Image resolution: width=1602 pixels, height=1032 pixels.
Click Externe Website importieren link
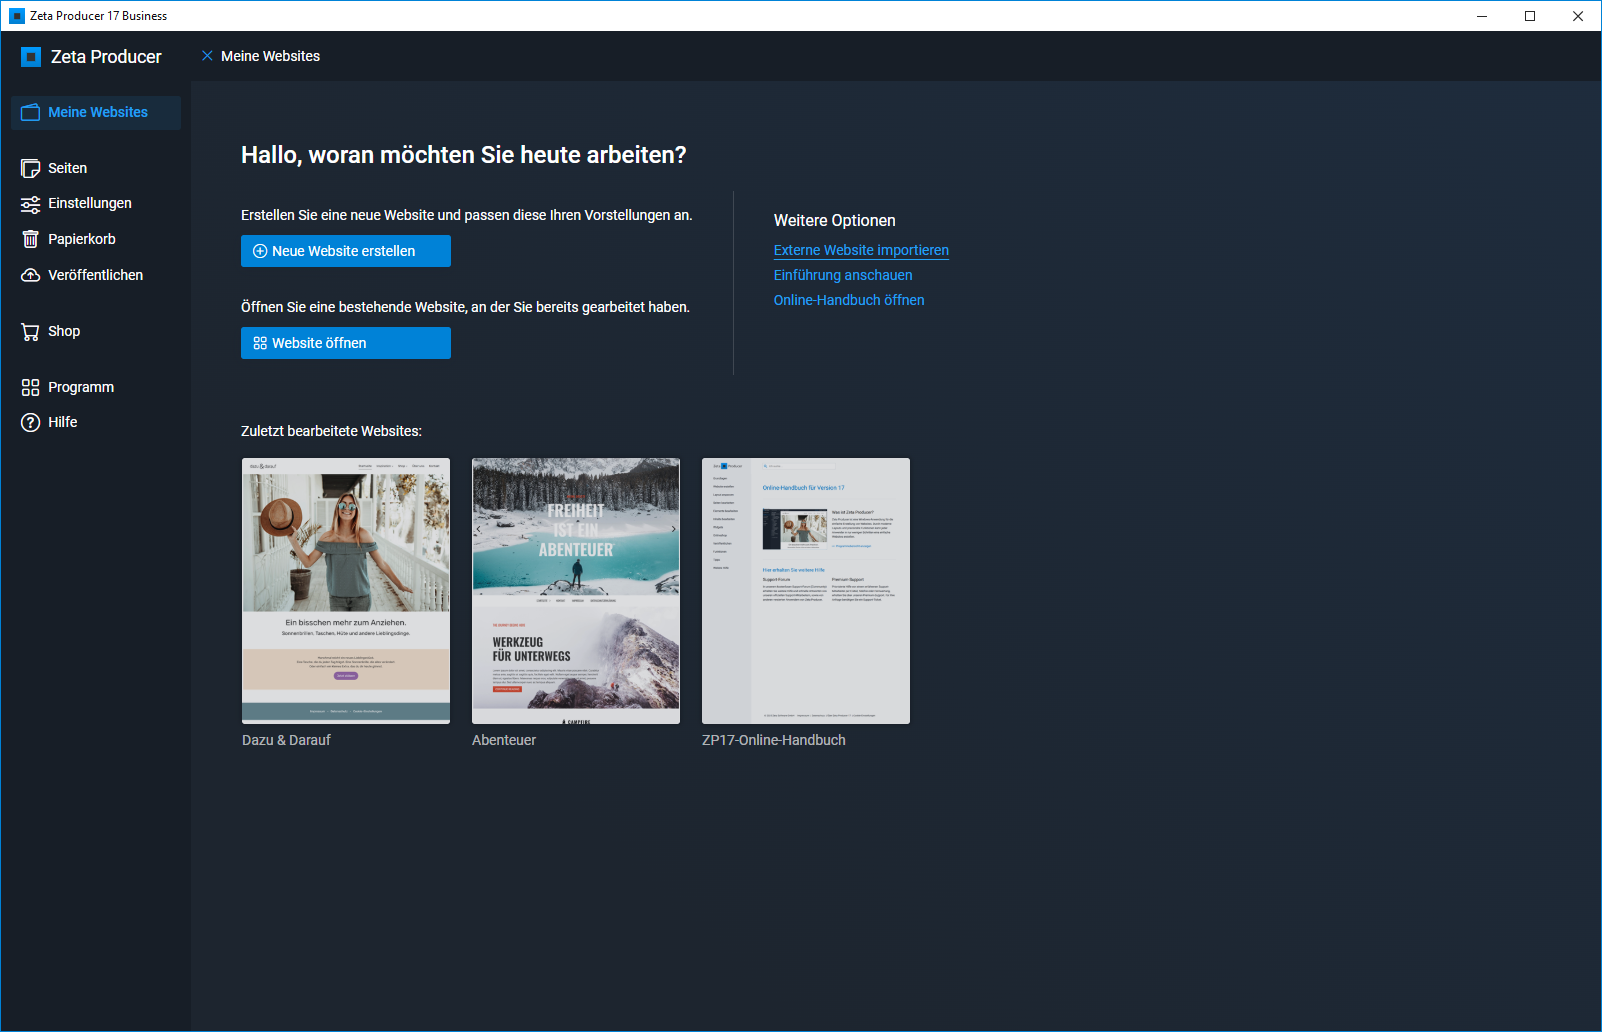861,250
